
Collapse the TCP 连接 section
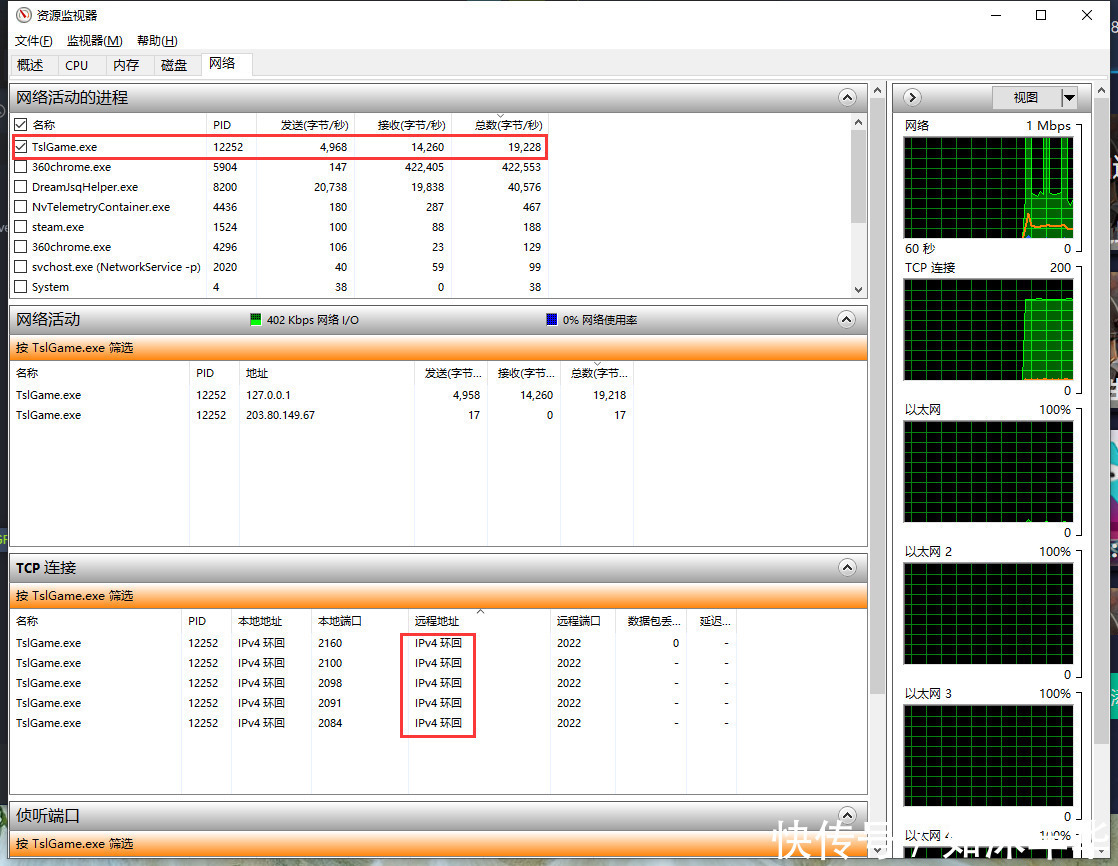point(847,567)
